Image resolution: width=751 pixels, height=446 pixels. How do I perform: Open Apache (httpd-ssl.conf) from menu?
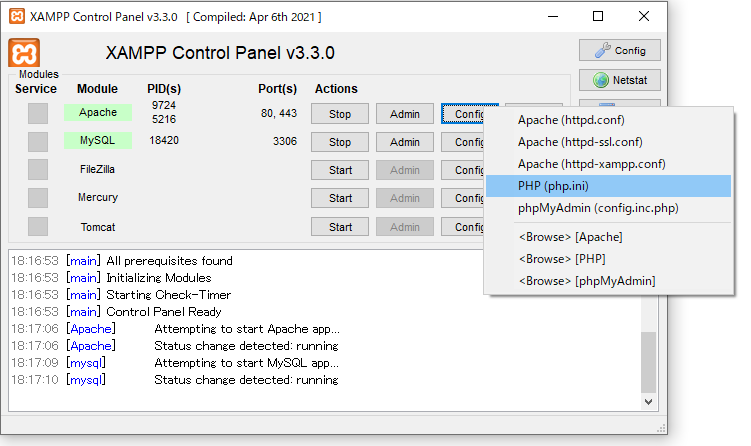point(580,142)
